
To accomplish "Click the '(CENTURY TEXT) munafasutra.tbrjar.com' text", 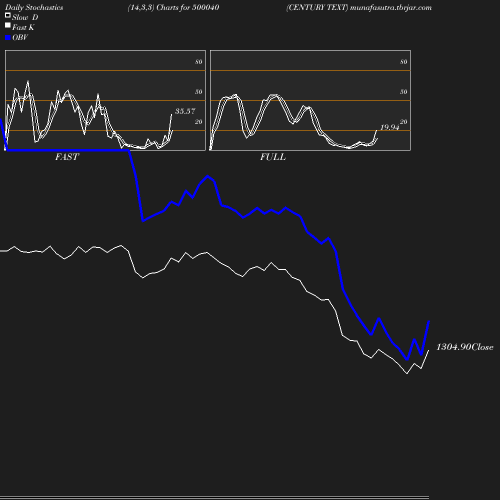I will tap(359, 8).
